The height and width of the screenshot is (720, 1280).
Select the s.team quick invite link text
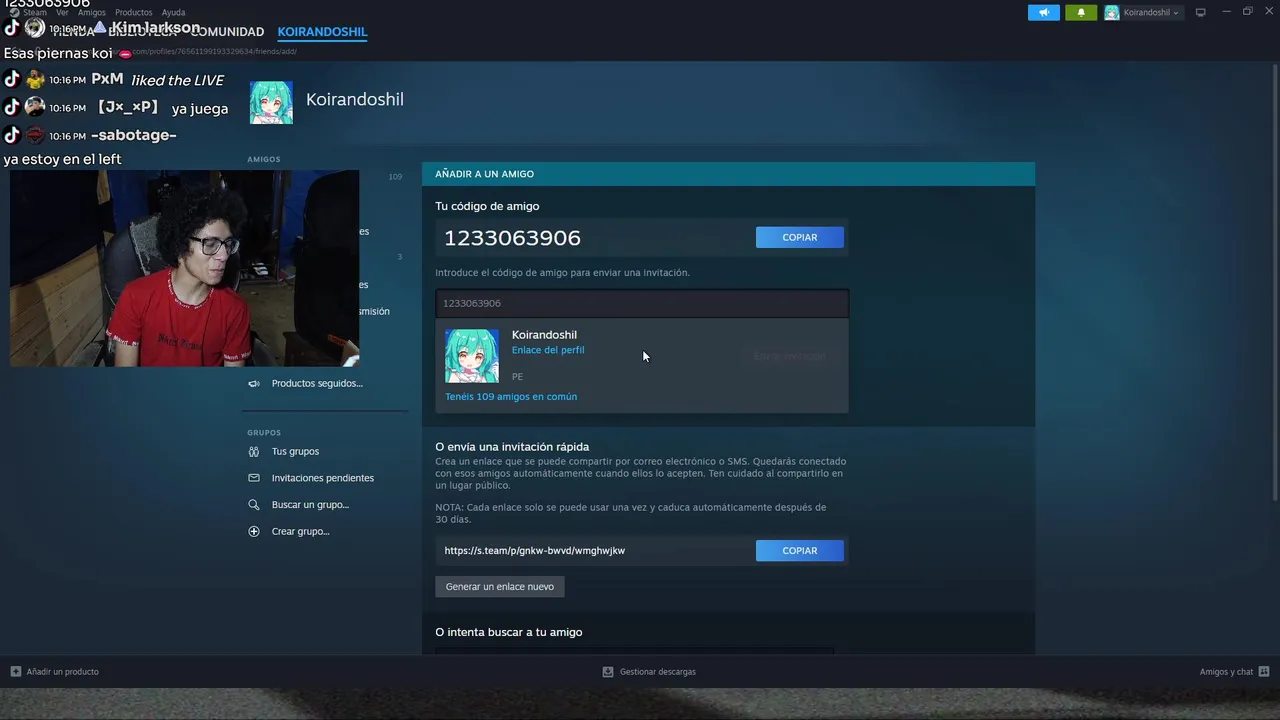[x=535, y=551]
